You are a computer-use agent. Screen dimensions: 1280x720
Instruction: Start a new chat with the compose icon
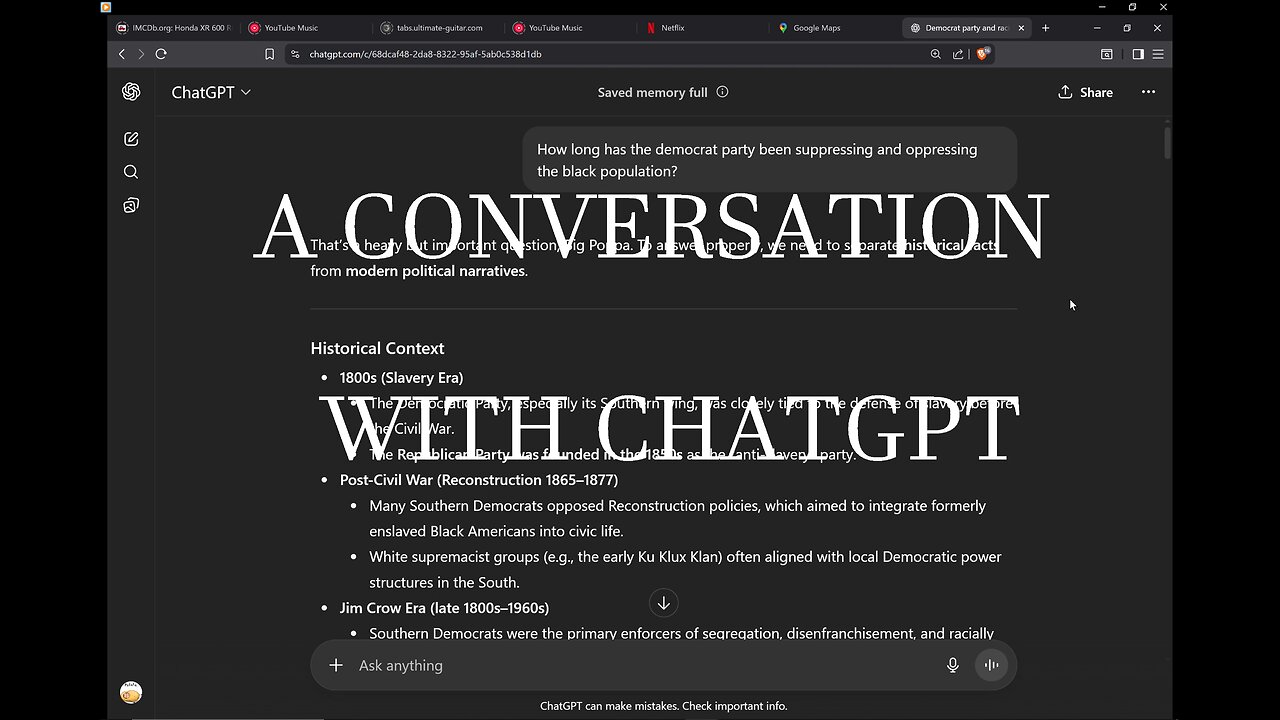point(131,139)
